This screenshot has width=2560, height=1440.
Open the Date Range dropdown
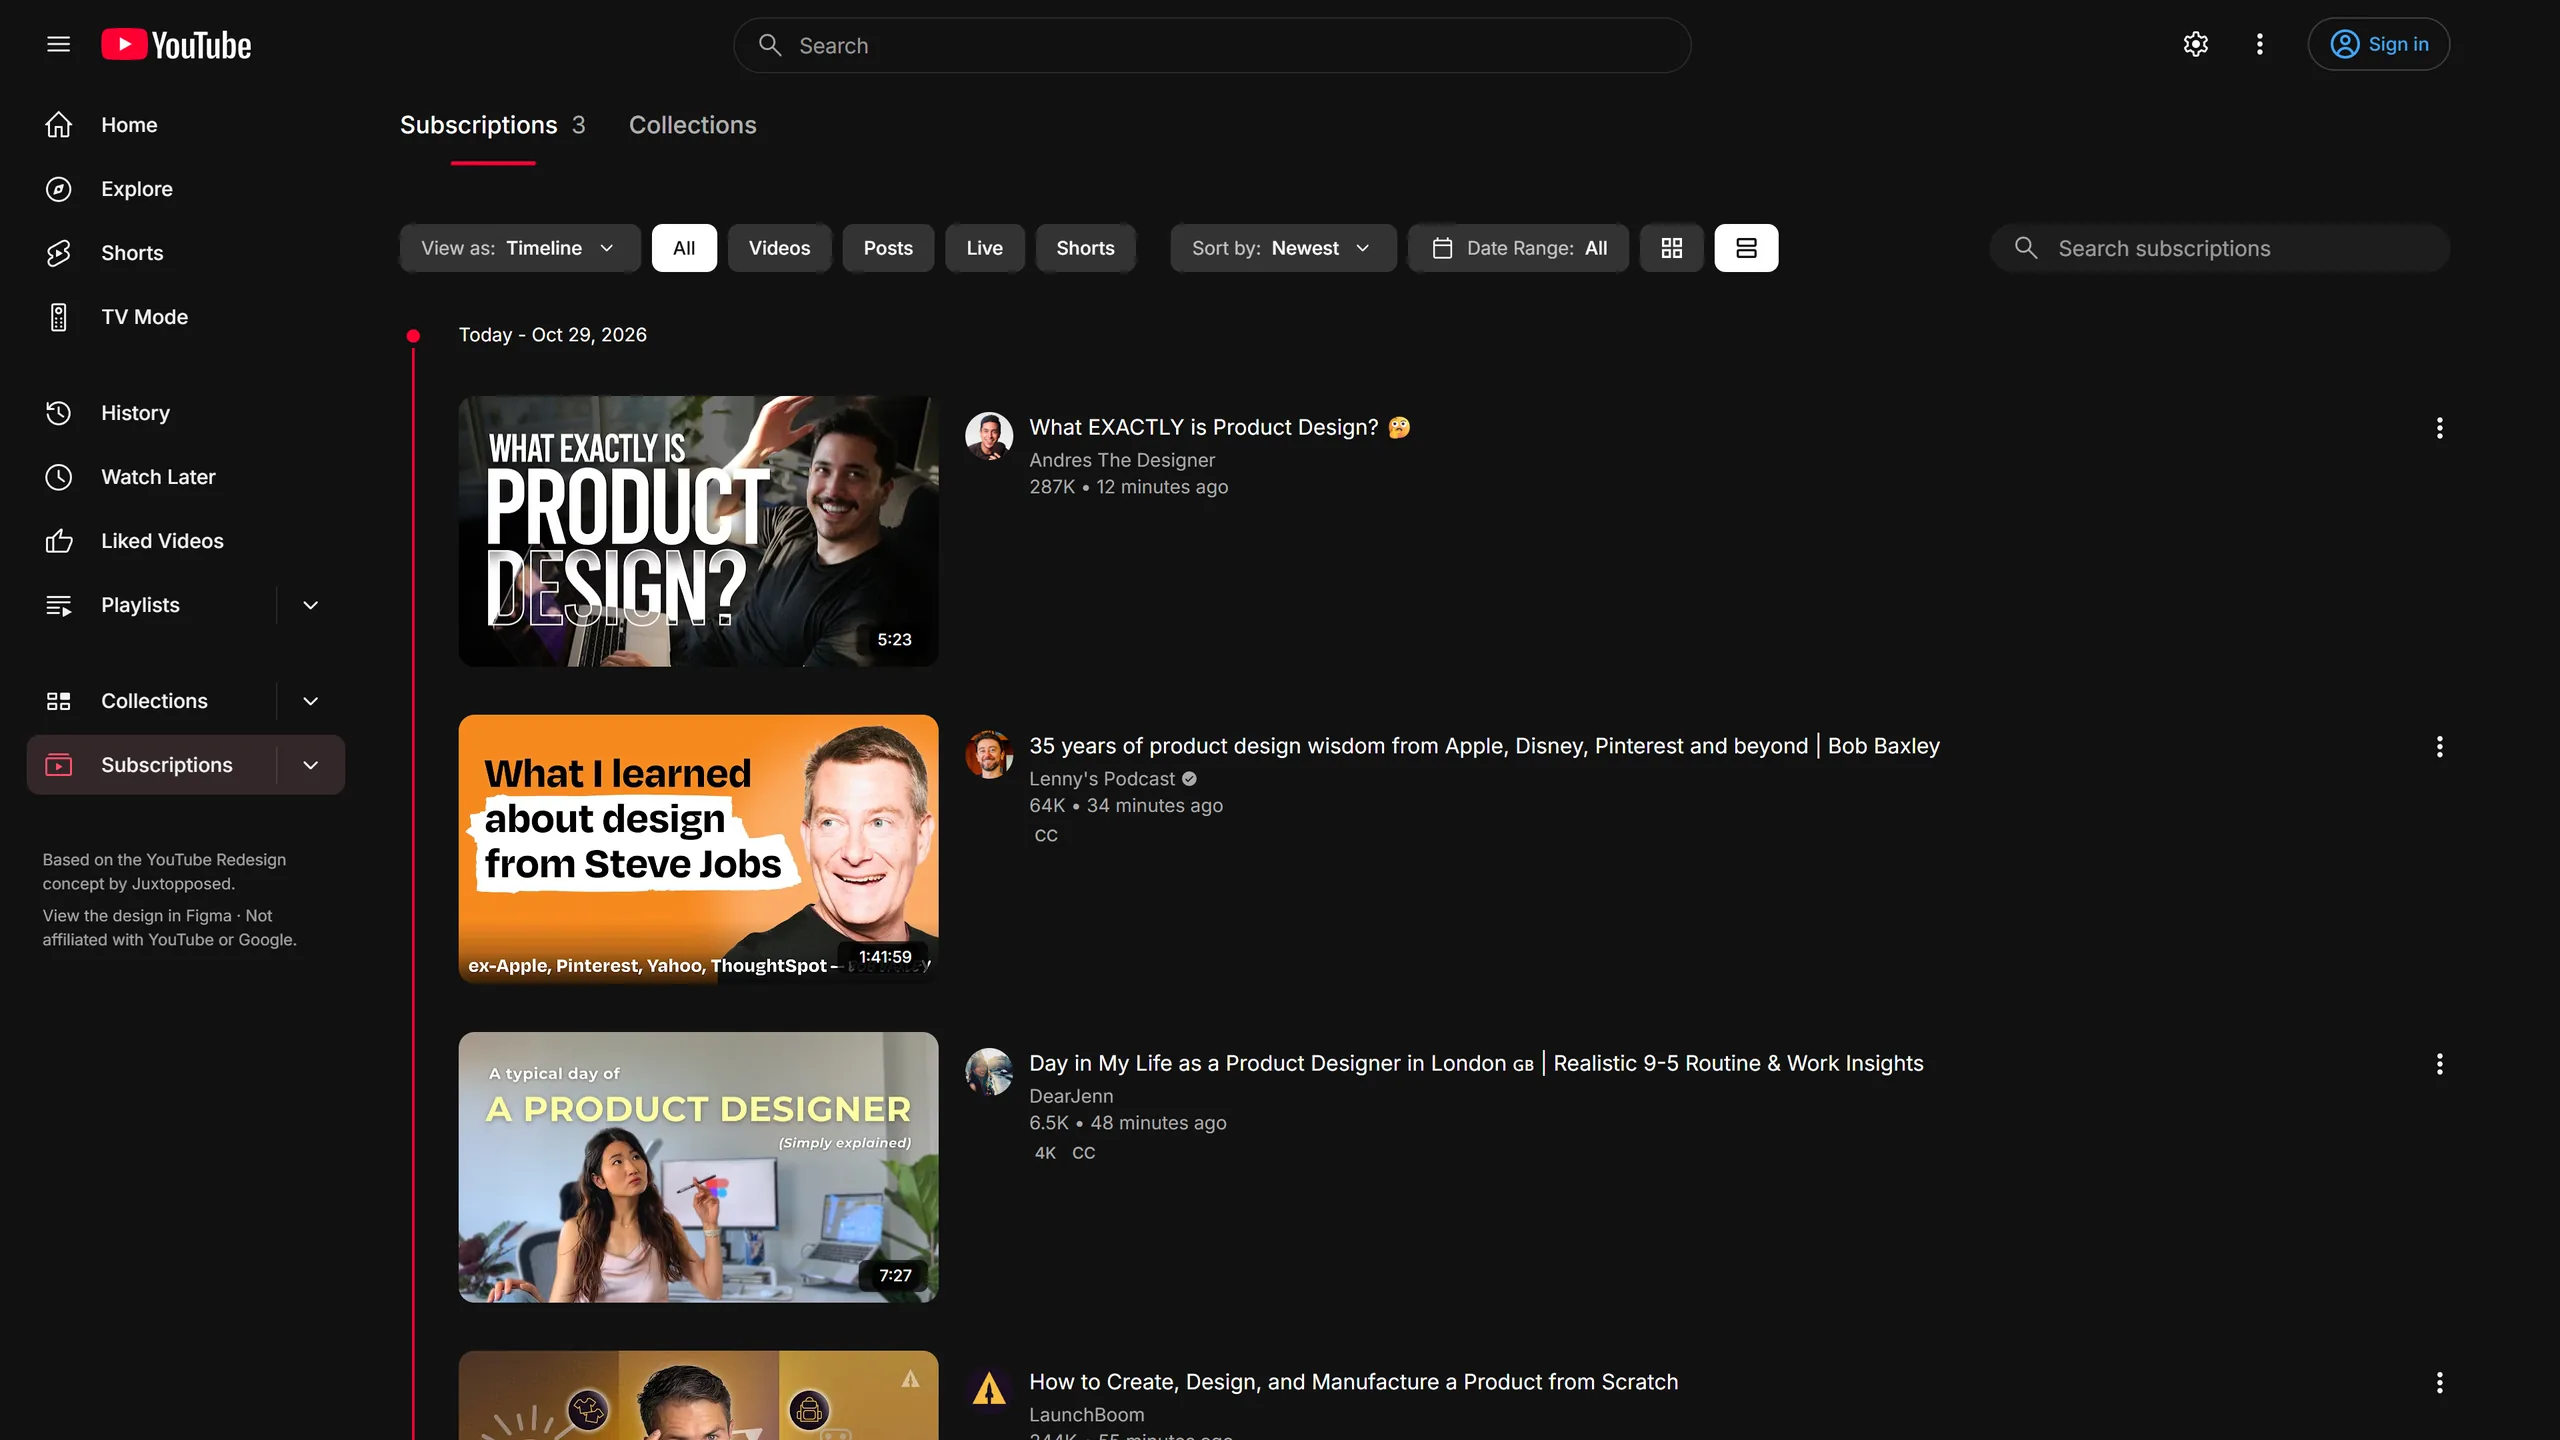(x=1518, y=248)
